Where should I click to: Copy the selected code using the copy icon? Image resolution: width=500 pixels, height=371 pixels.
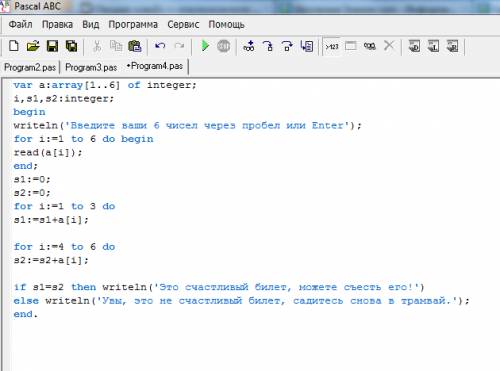click(x=116, y=46)
